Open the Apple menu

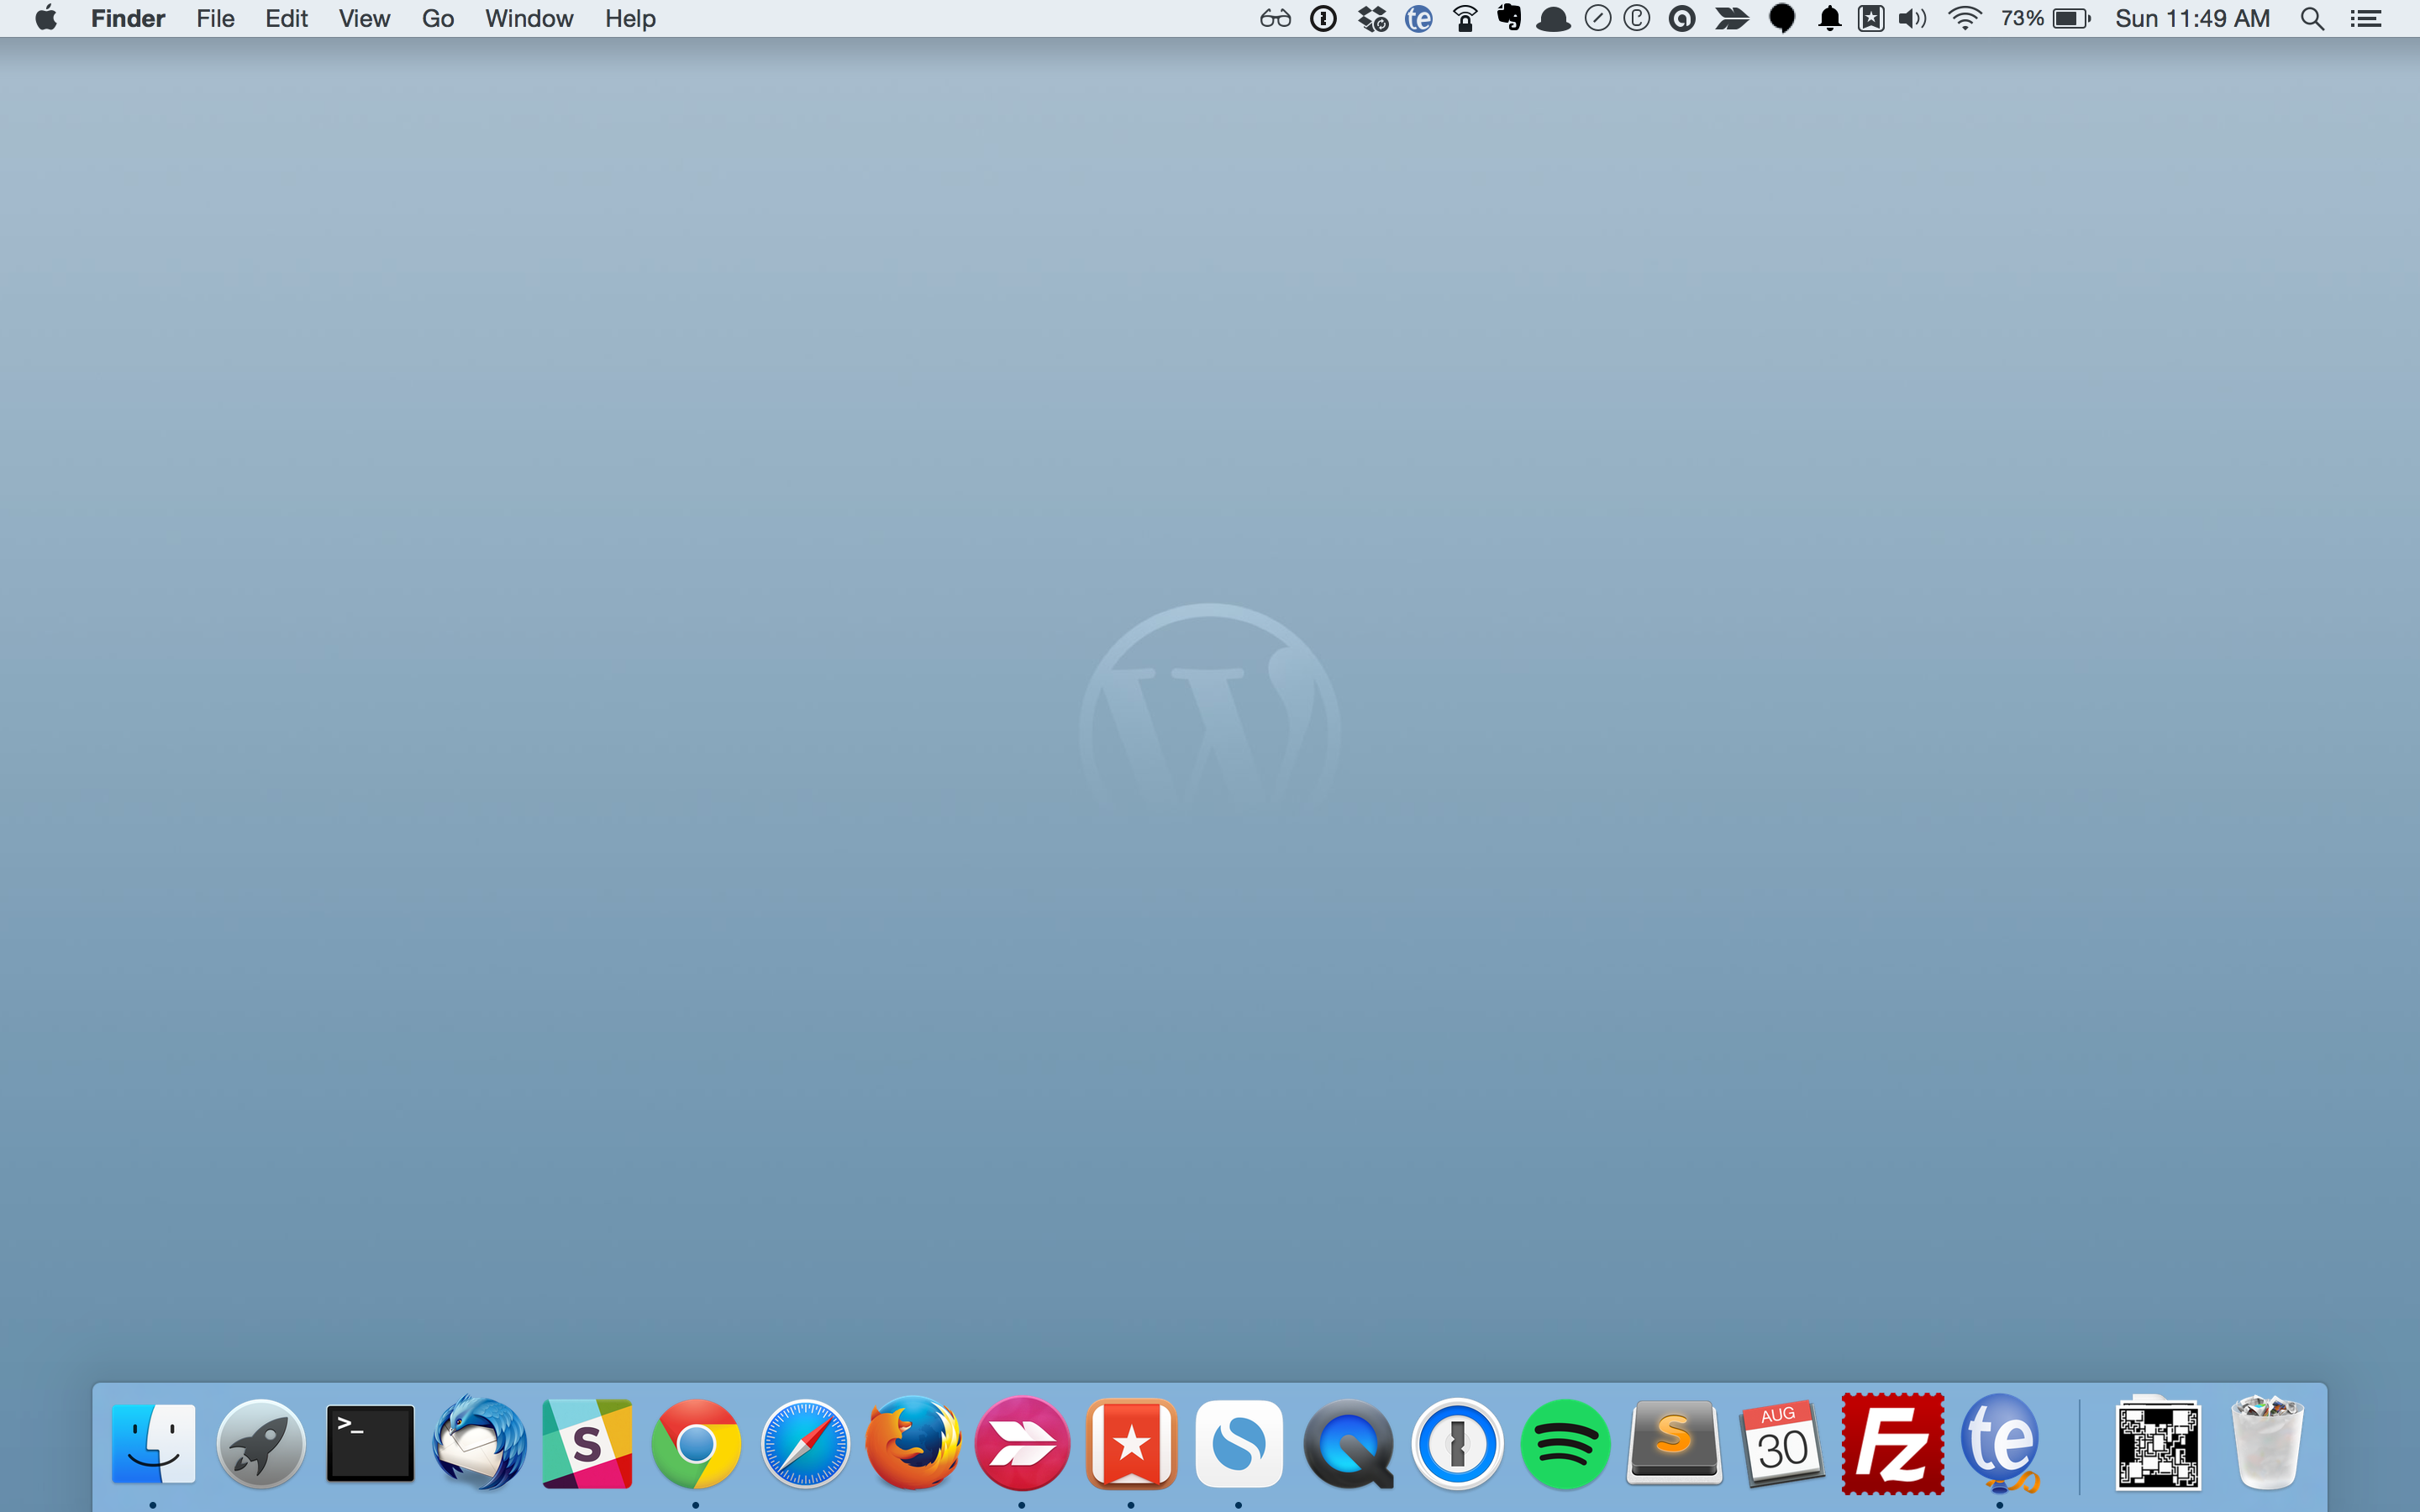45,19
